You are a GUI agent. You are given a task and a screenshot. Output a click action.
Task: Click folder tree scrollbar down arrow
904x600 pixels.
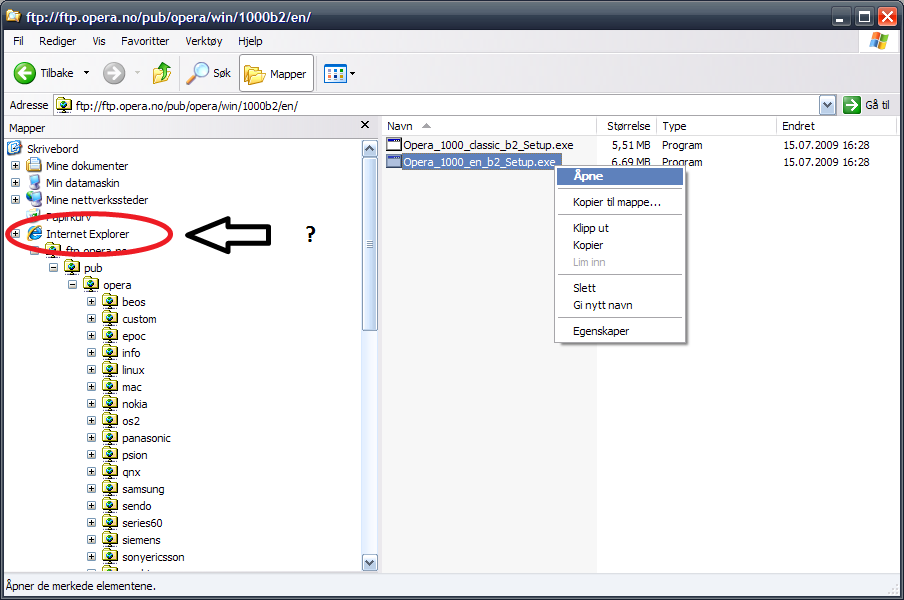pyautogui.click(x=370, y=562)
